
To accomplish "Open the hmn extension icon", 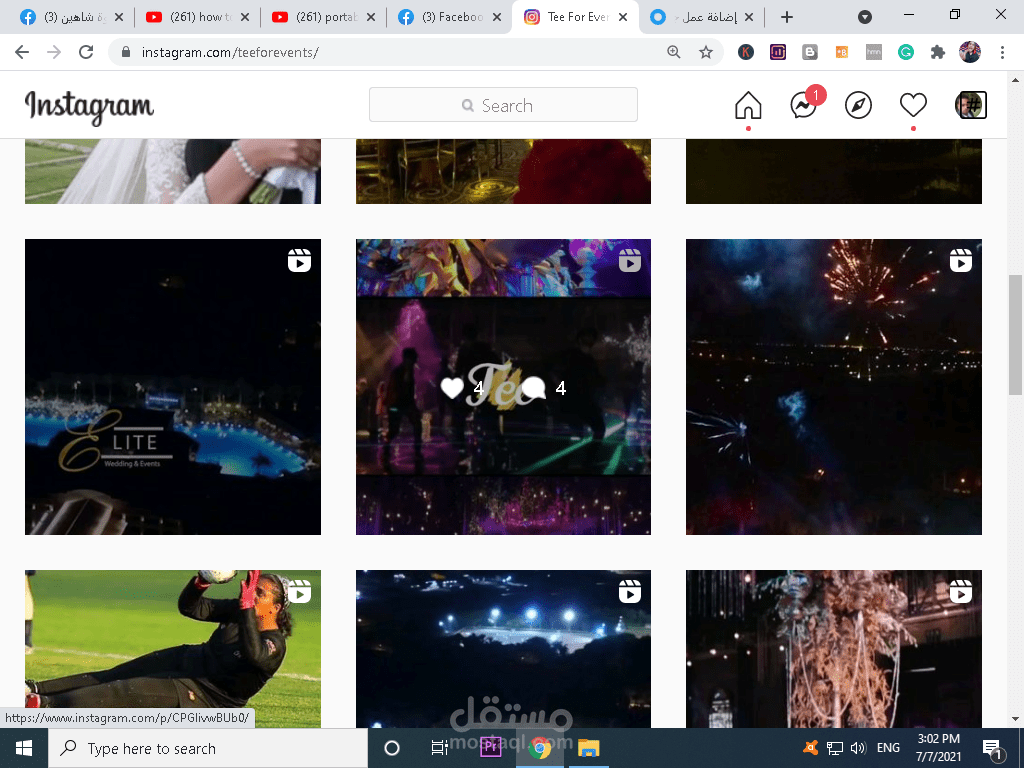I will (x=874, y=52).
